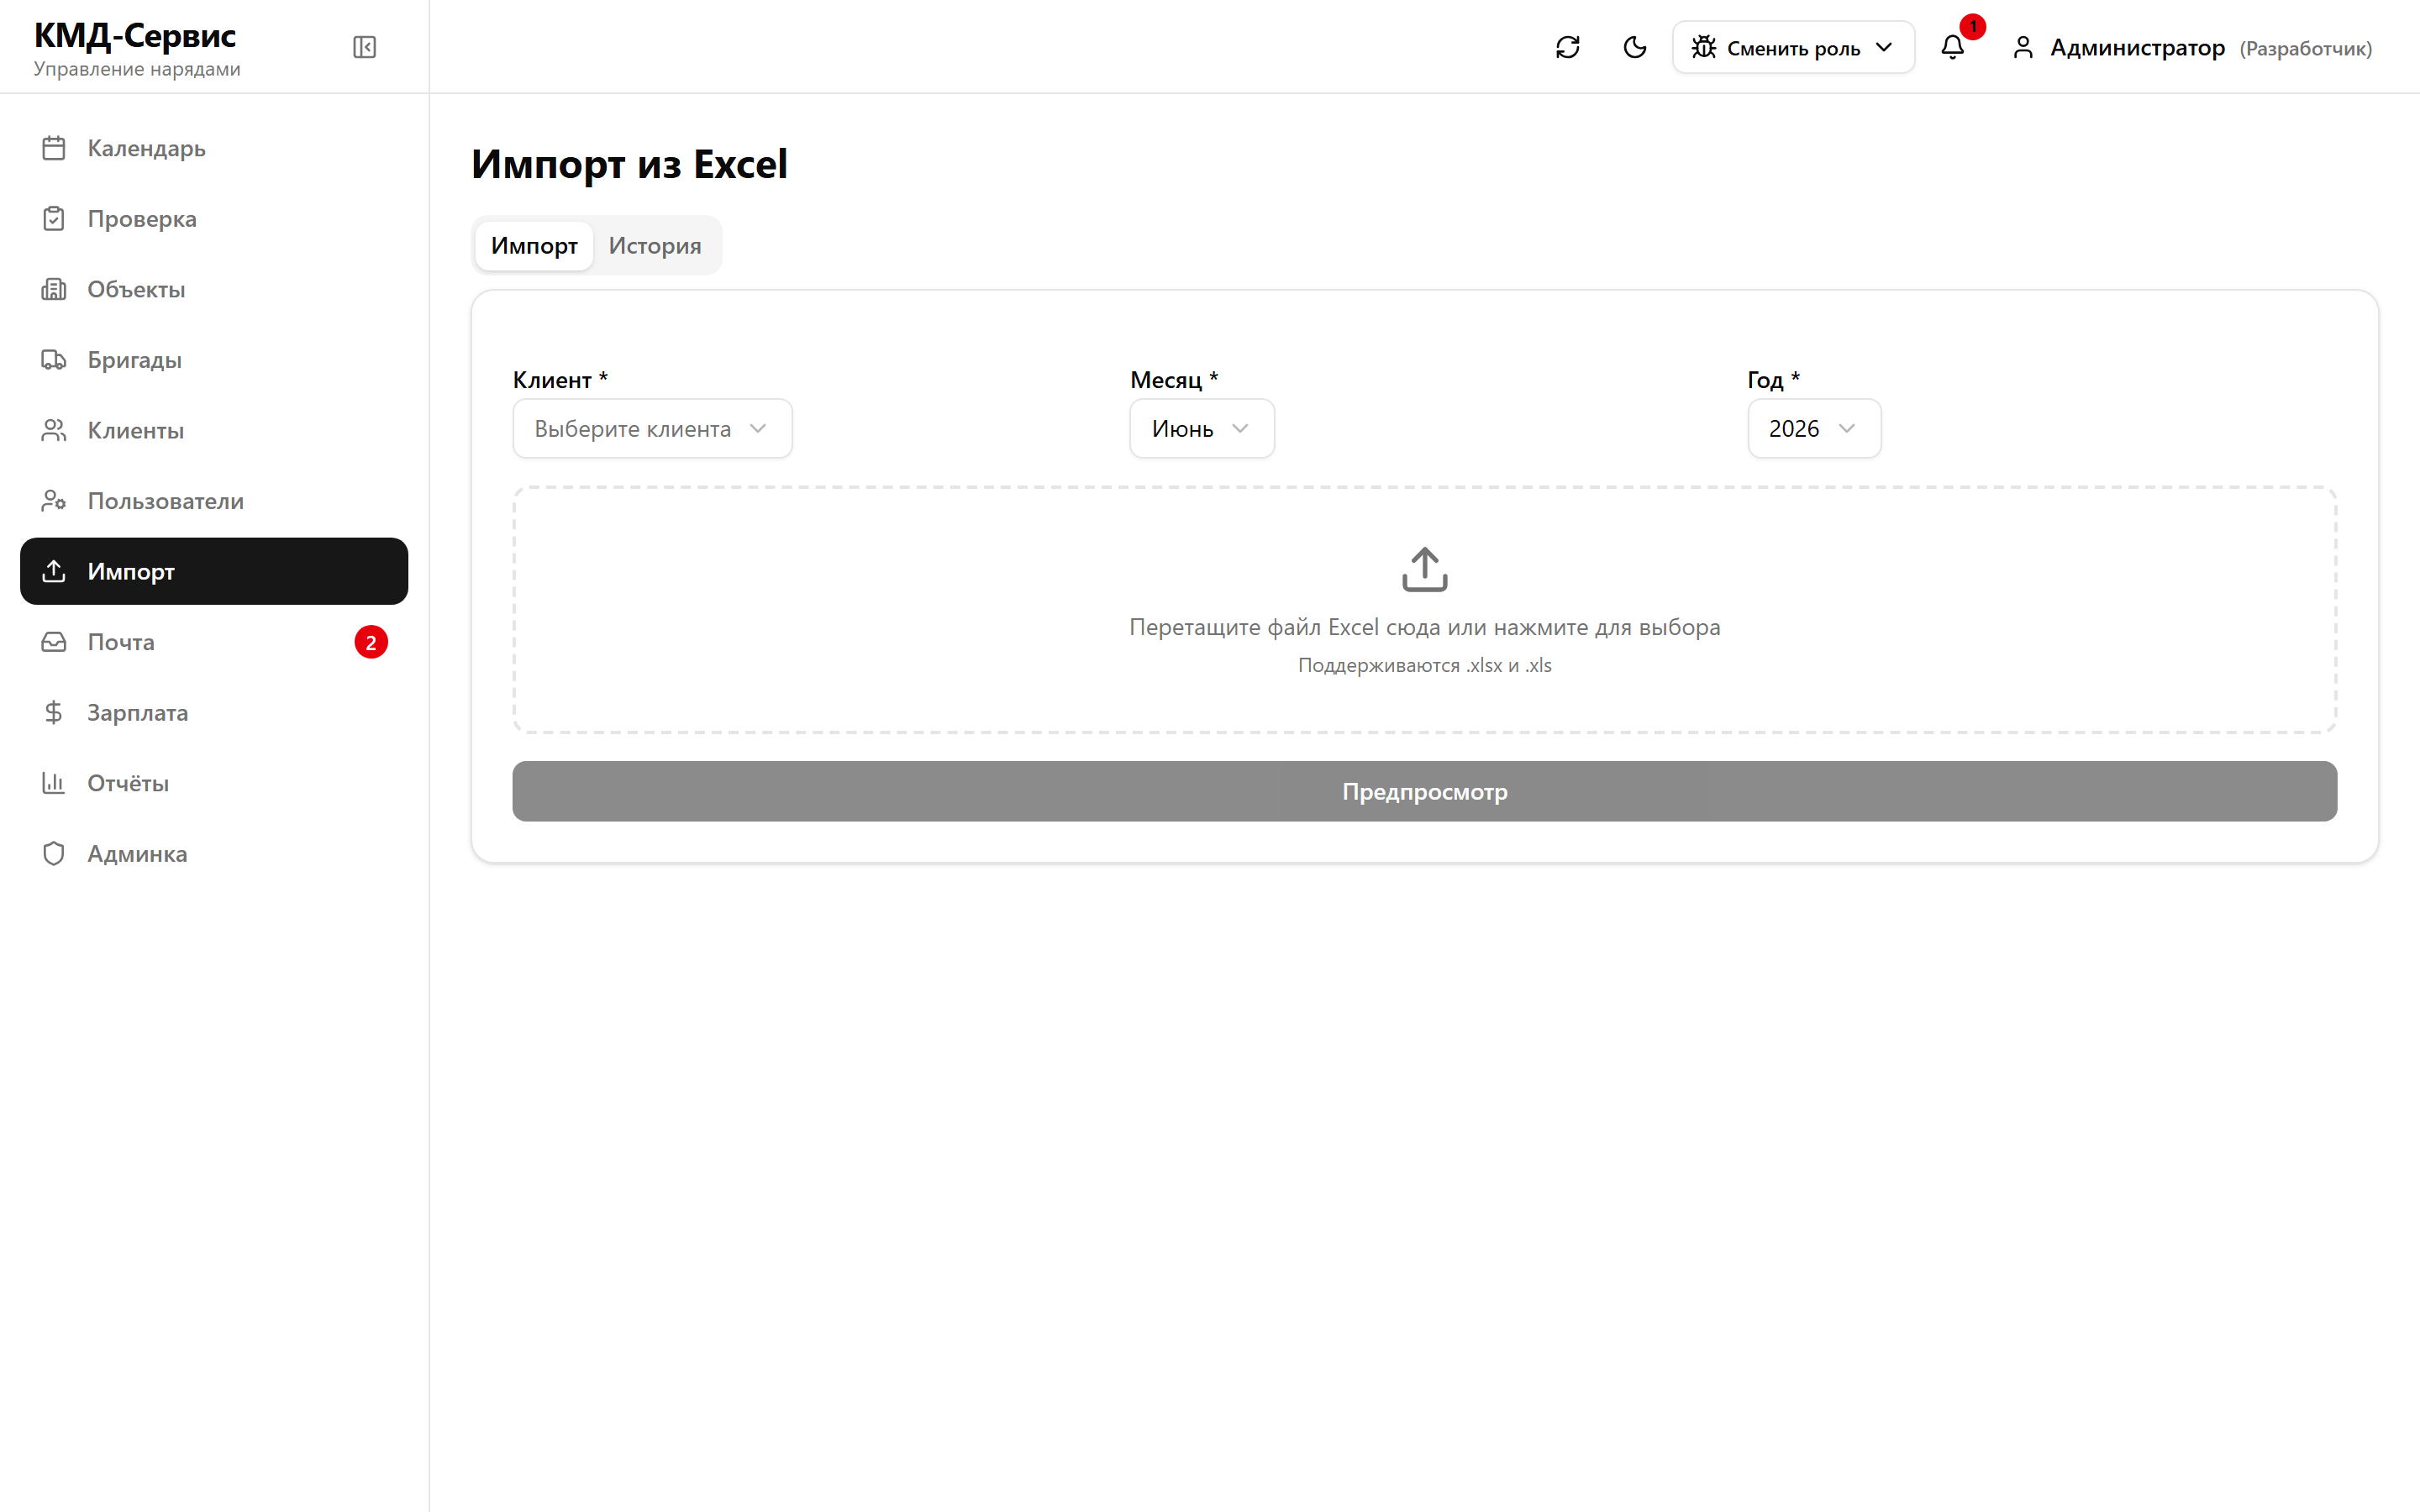Click the bug icon in Сменить роль
Image resolution: width=2420 pixels, height=1512 pixels.
[x=1704, y=47]
